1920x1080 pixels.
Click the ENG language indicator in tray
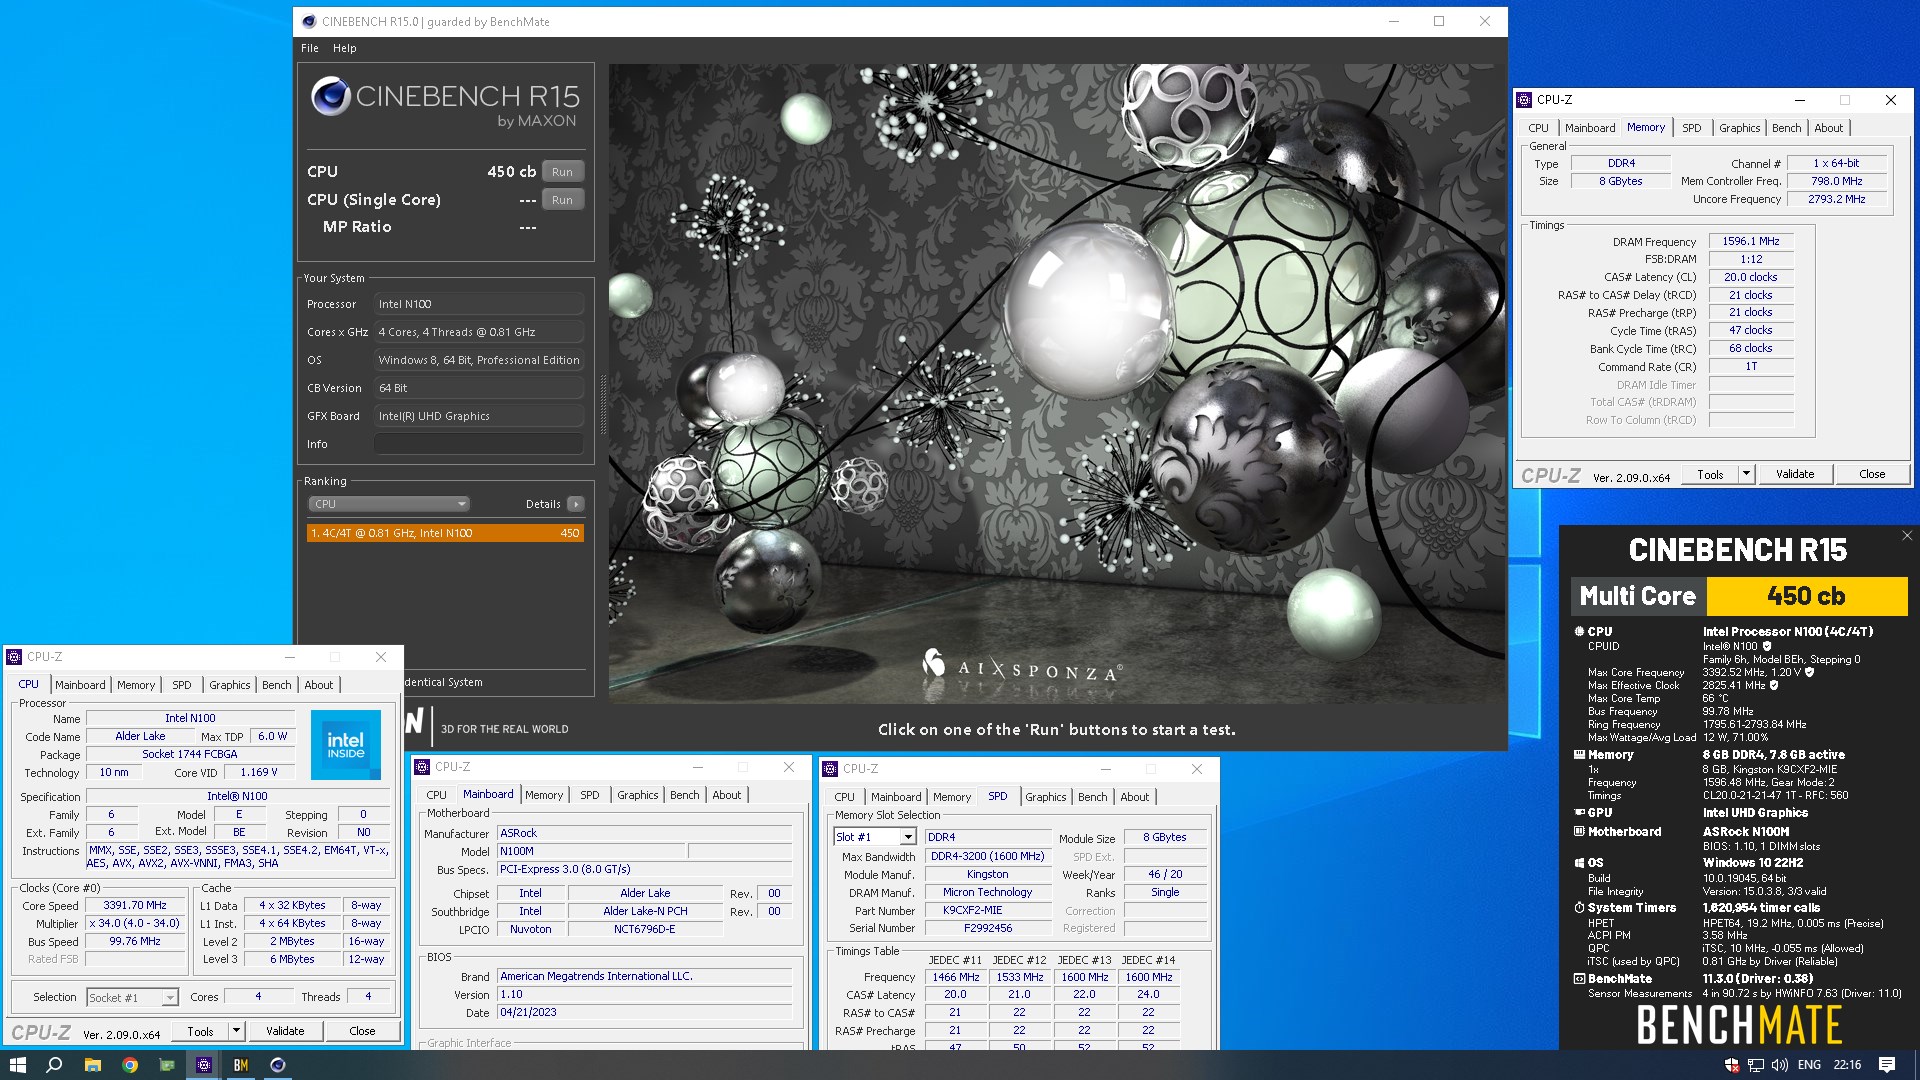[x=1809, y=1065]
